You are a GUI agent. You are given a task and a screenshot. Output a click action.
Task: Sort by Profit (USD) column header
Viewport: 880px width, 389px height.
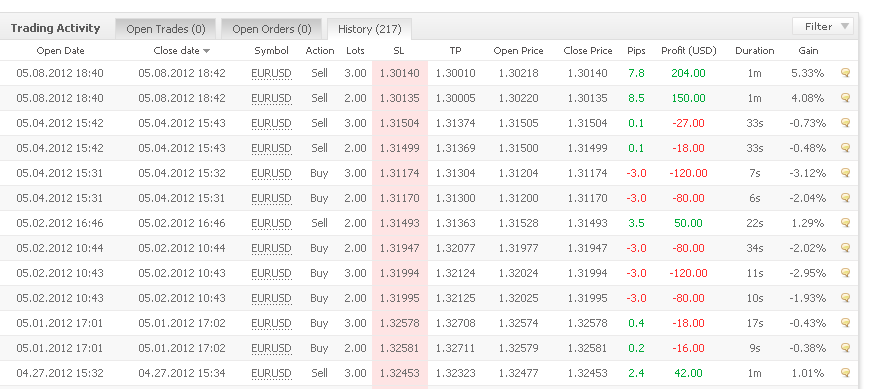[x=689, y=51]
